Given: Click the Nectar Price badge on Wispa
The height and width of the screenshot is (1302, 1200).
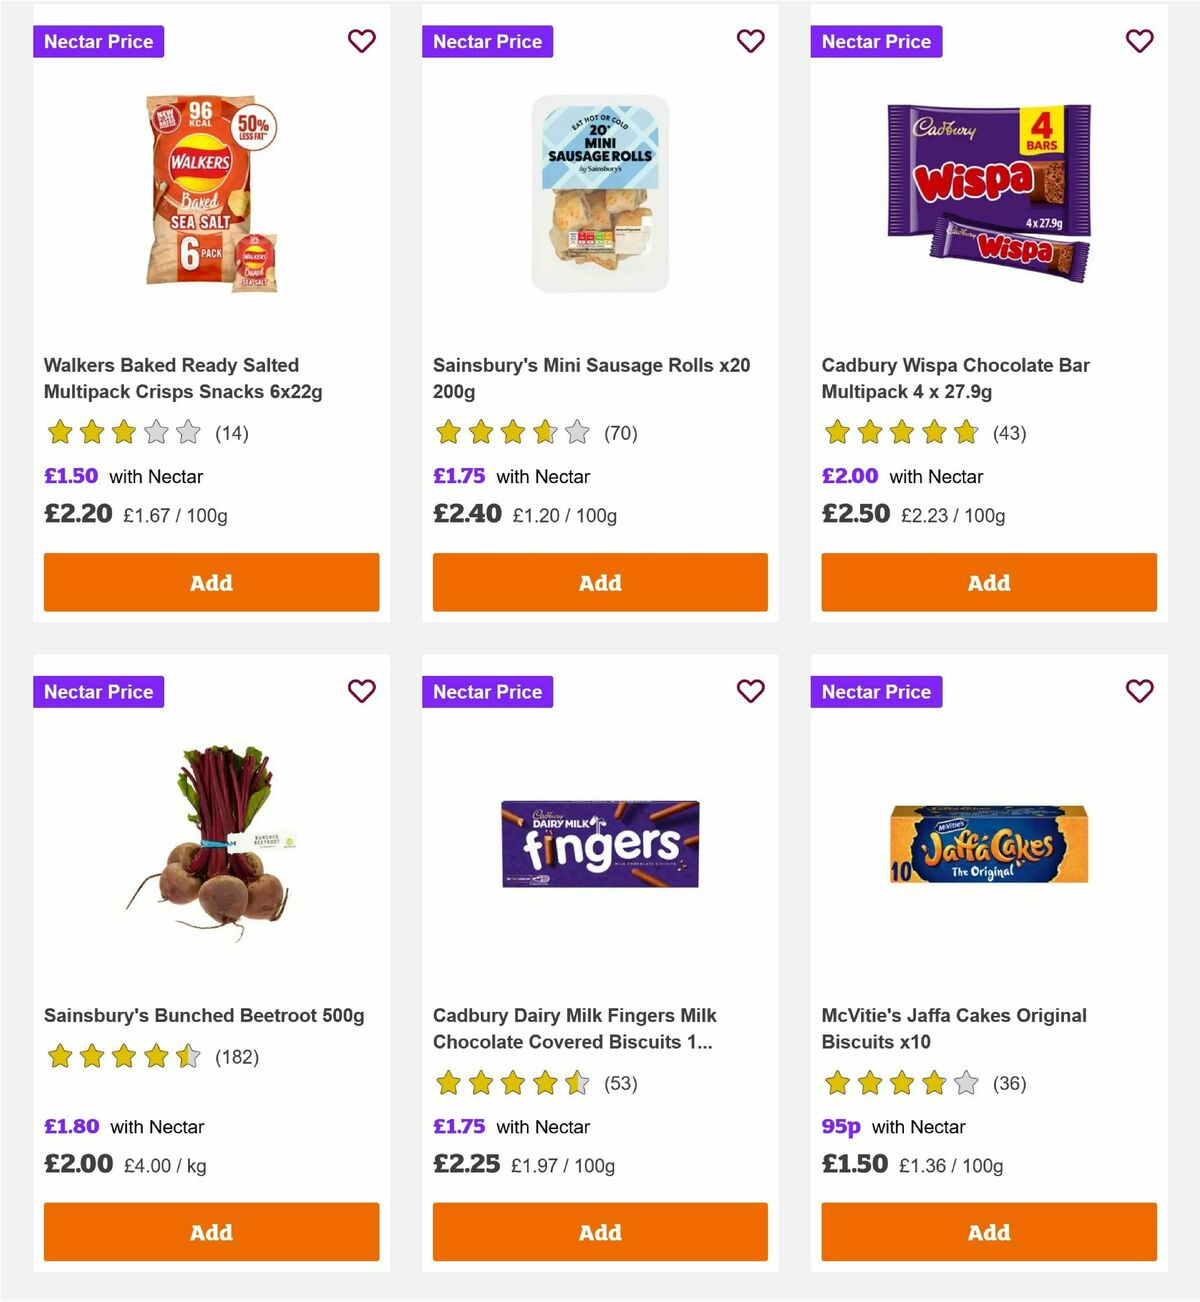Looking at the screenshot, I should [876, 41].
